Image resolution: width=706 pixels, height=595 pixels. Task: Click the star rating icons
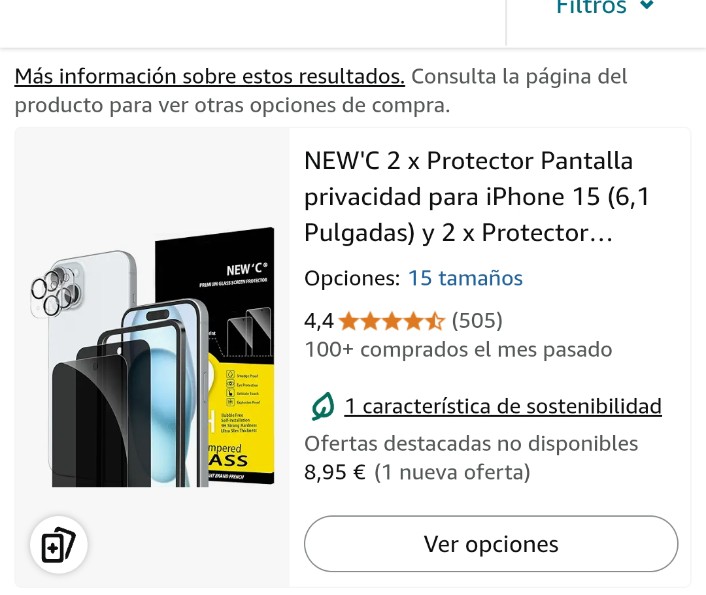coord(391,322)
